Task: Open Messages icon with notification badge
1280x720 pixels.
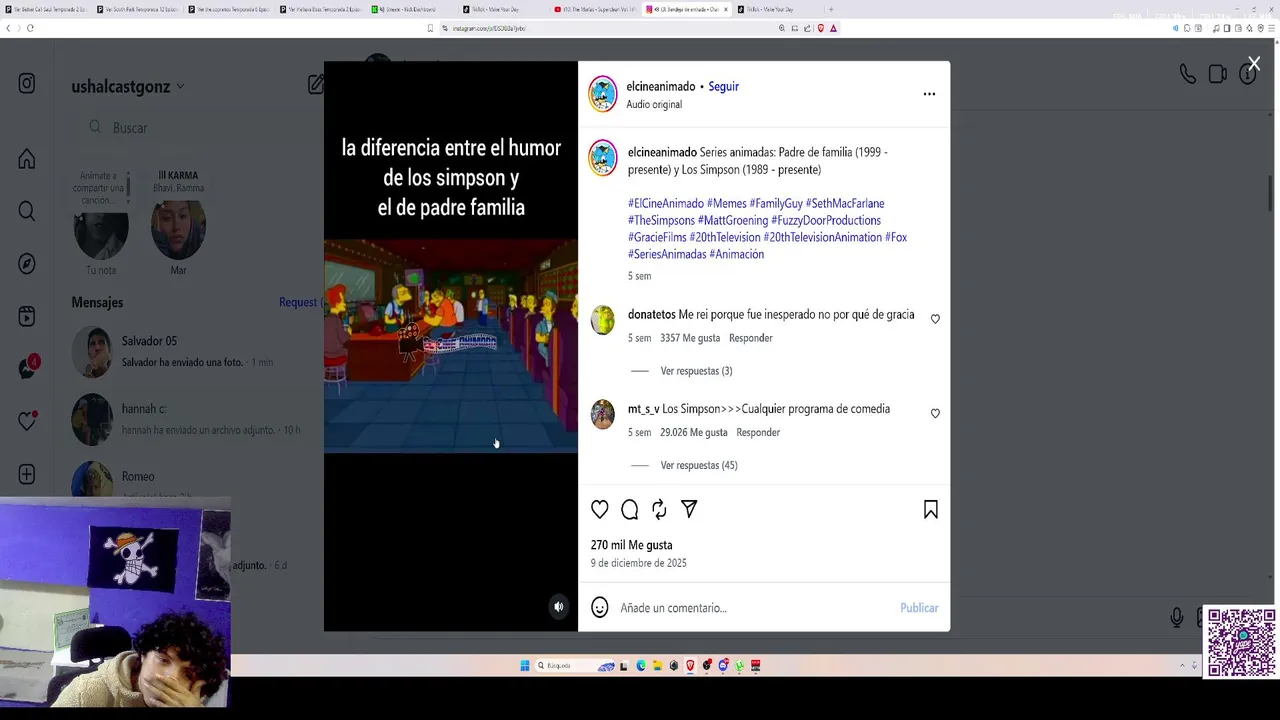Action: tap(27, 368)
